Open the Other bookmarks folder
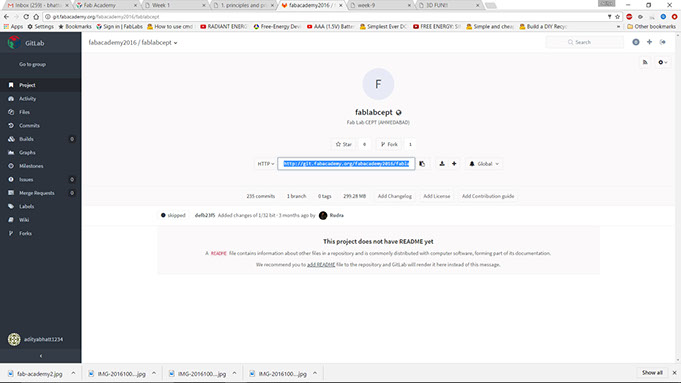681x383 pixels. coord(651,26)
